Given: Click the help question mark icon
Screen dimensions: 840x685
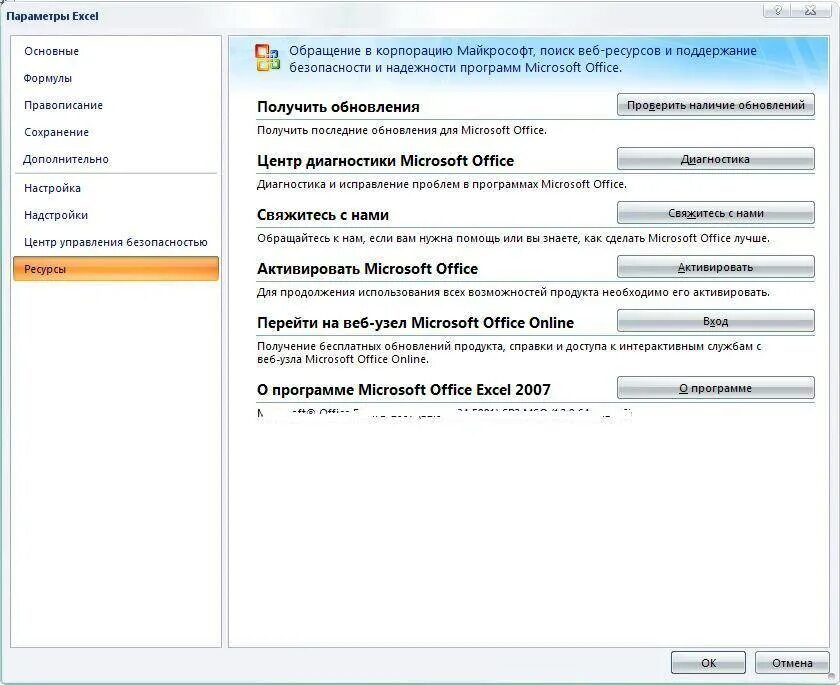Looking at the screenshot, I should [x=778, y=10].
